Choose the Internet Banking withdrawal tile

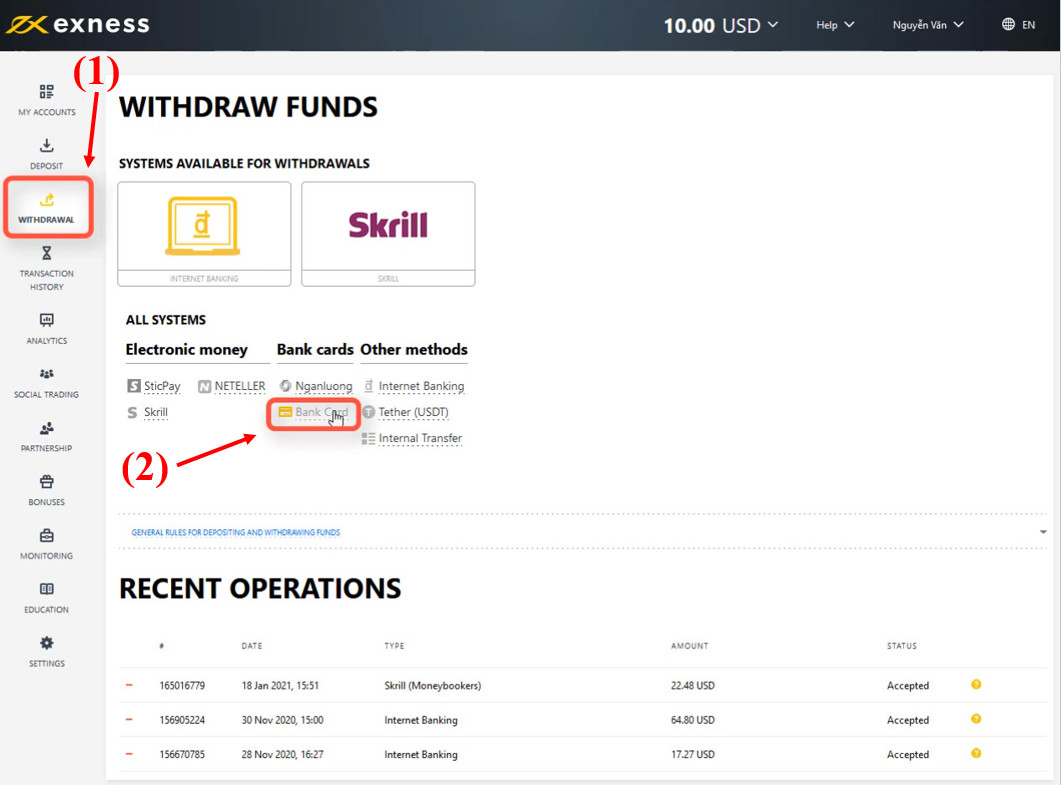coord(204,234)
